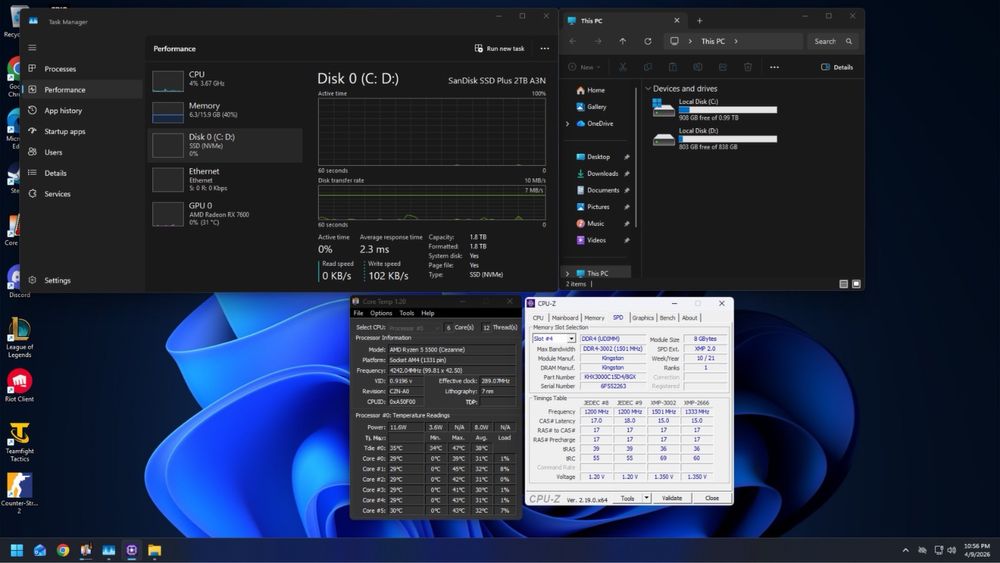
Task: Select CPU graph in Performance list
Action: pos(225,79)
